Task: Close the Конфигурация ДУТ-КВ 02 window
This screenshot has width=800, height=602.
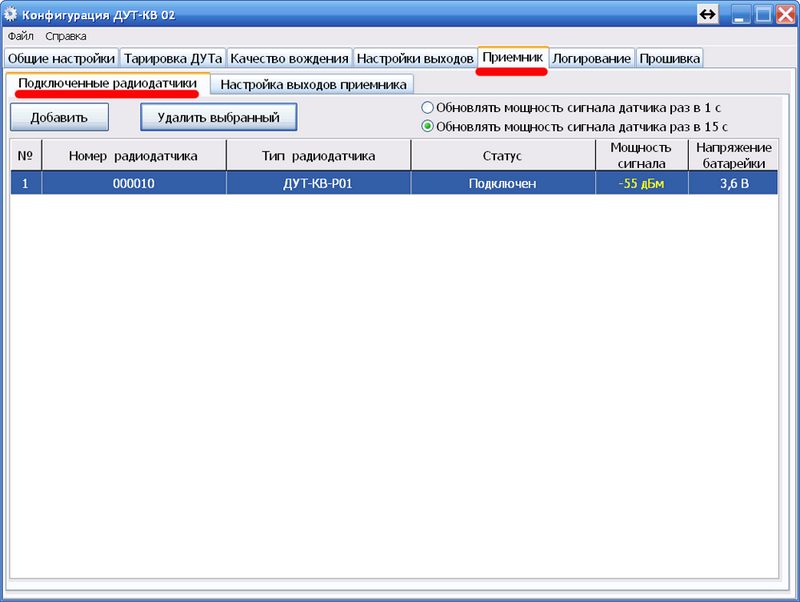Action: pos(785,14)
